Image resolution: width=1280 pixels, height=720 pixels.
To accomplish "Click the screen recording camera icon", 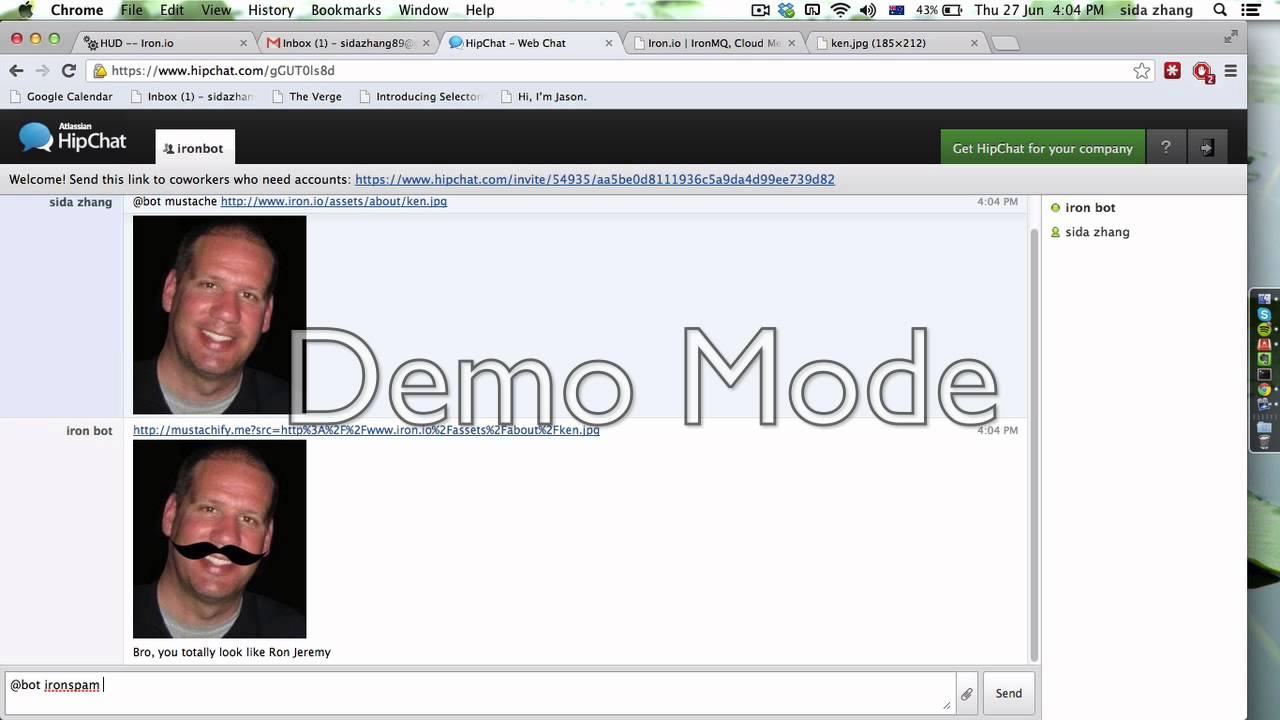I will click(760, 10).
